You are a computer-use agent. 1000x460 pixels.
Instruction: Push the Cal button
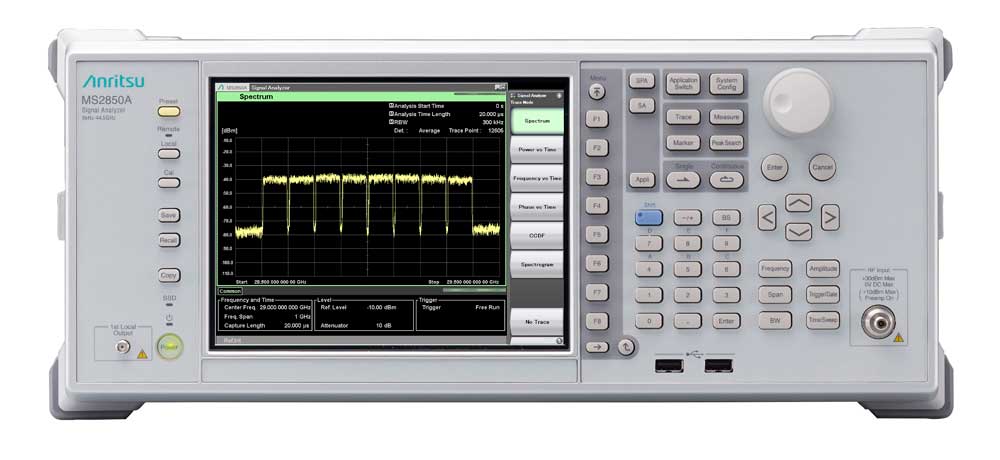(x=169, y=183)
